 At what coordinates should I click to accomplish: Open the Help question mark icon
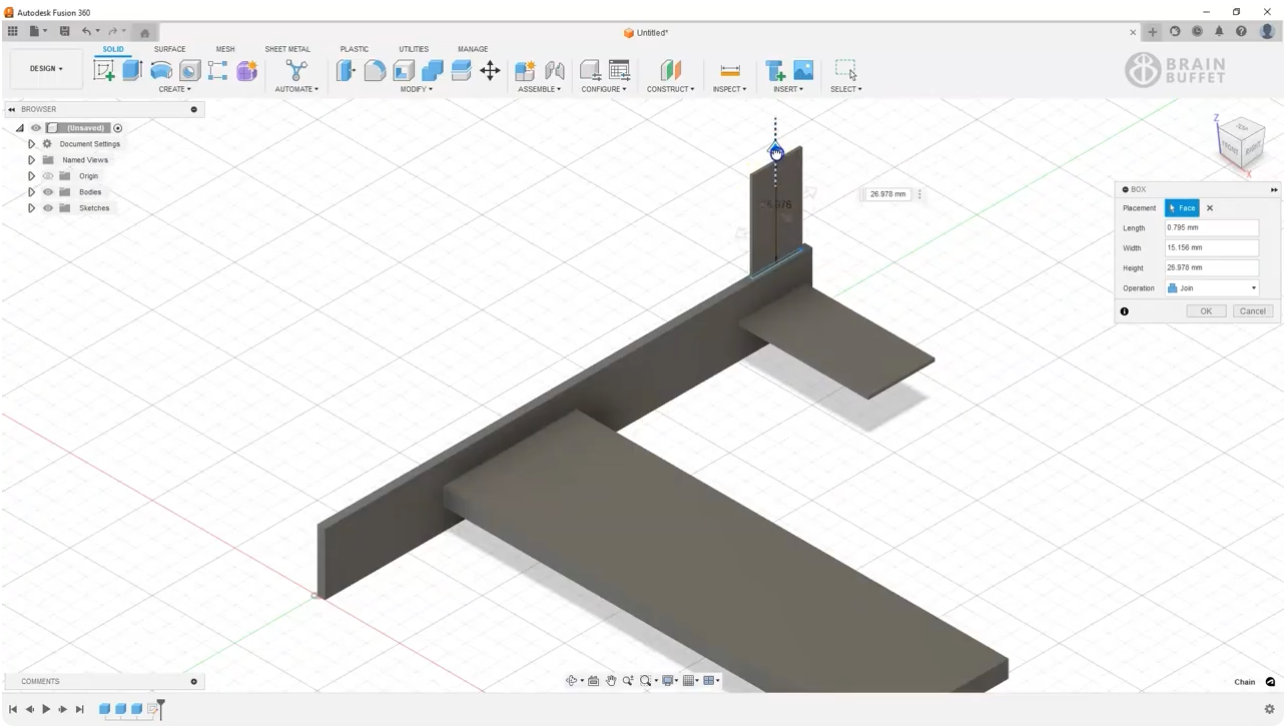tap(1241, 32)
